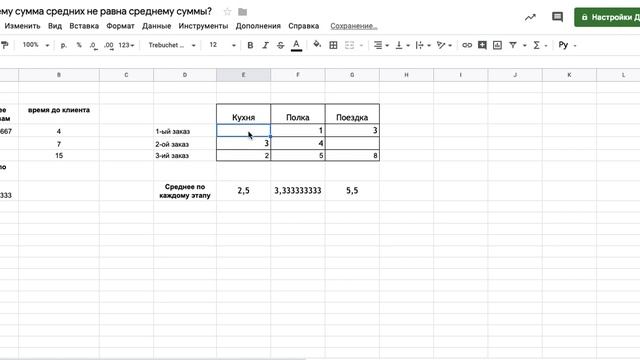
Task: Apply percent format
Action: click(x=79, y=45)
